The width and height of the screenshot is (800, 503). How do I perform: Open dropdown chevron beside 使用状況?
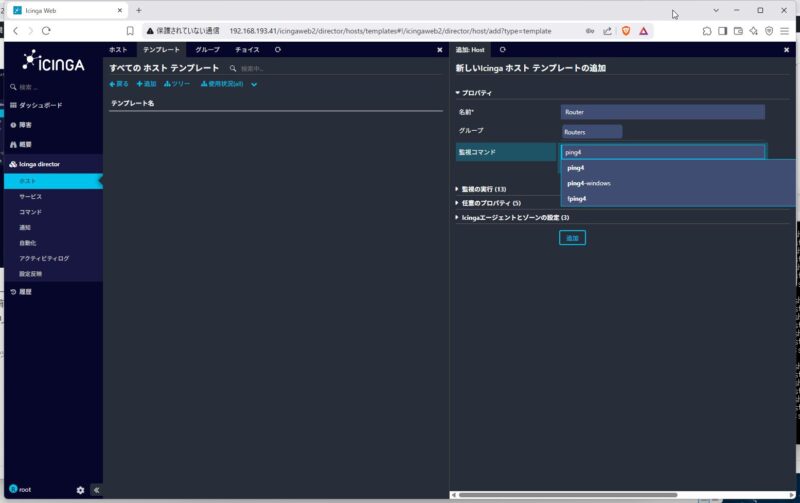click(254, 85)
